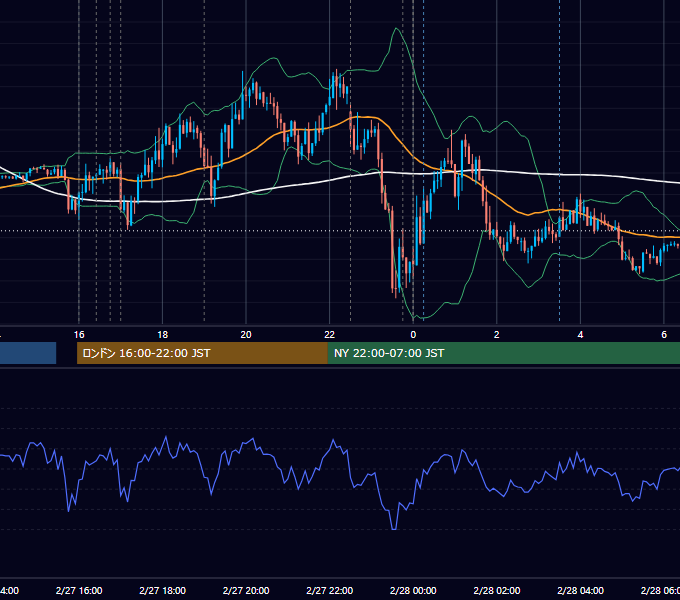Click the '2/27 16:00' date label
This screenshot has height=600, width=680.
point(79,590)
